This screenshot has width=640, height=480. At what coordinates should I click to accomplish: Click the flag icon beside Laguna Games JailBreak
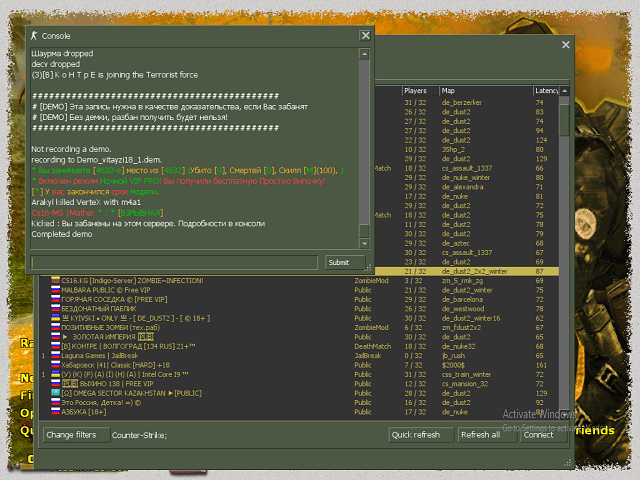56,356
